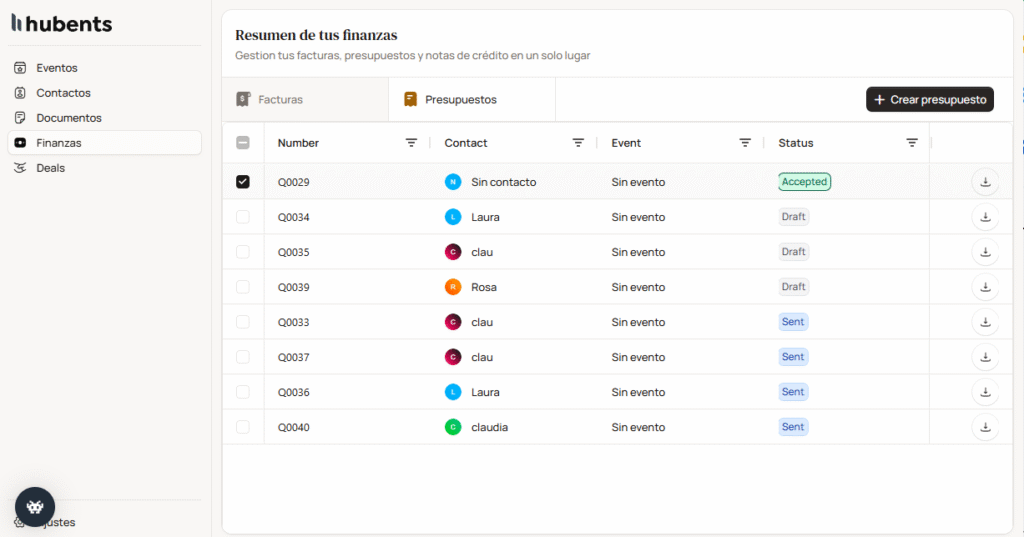Select the checkbox for quote Q0034
Viewport: 1024px width, 537px height.
(x=243, y=217)
